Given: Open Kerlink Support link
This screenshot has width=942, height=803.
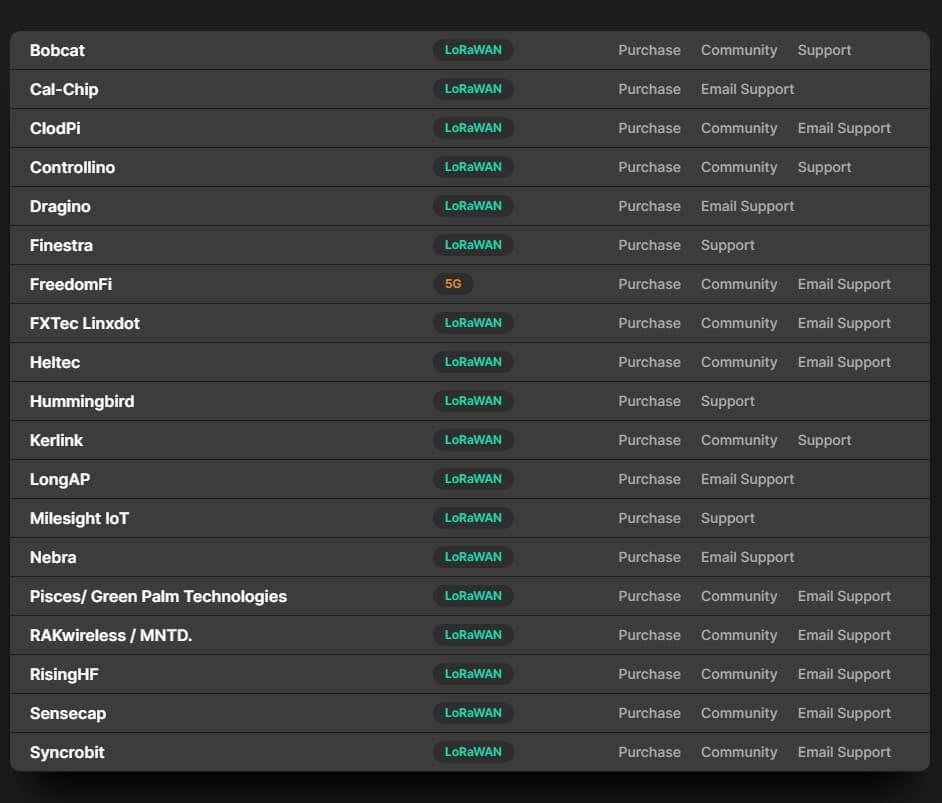Looking at the screenshot, I should click(x=824, y=441).
